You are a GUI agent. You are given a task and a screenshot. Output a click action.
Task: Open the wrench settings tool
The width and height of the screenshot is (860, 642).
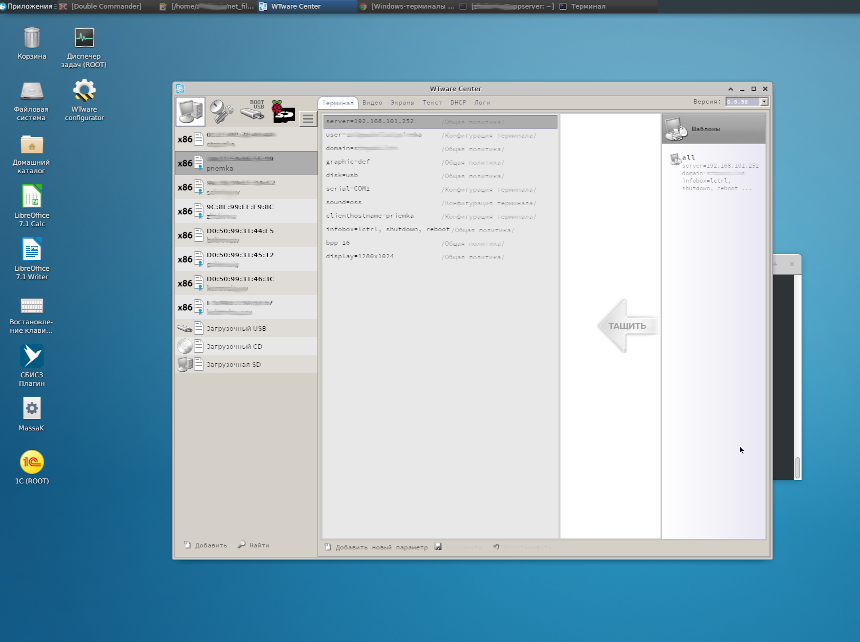[x=222, y=113]
